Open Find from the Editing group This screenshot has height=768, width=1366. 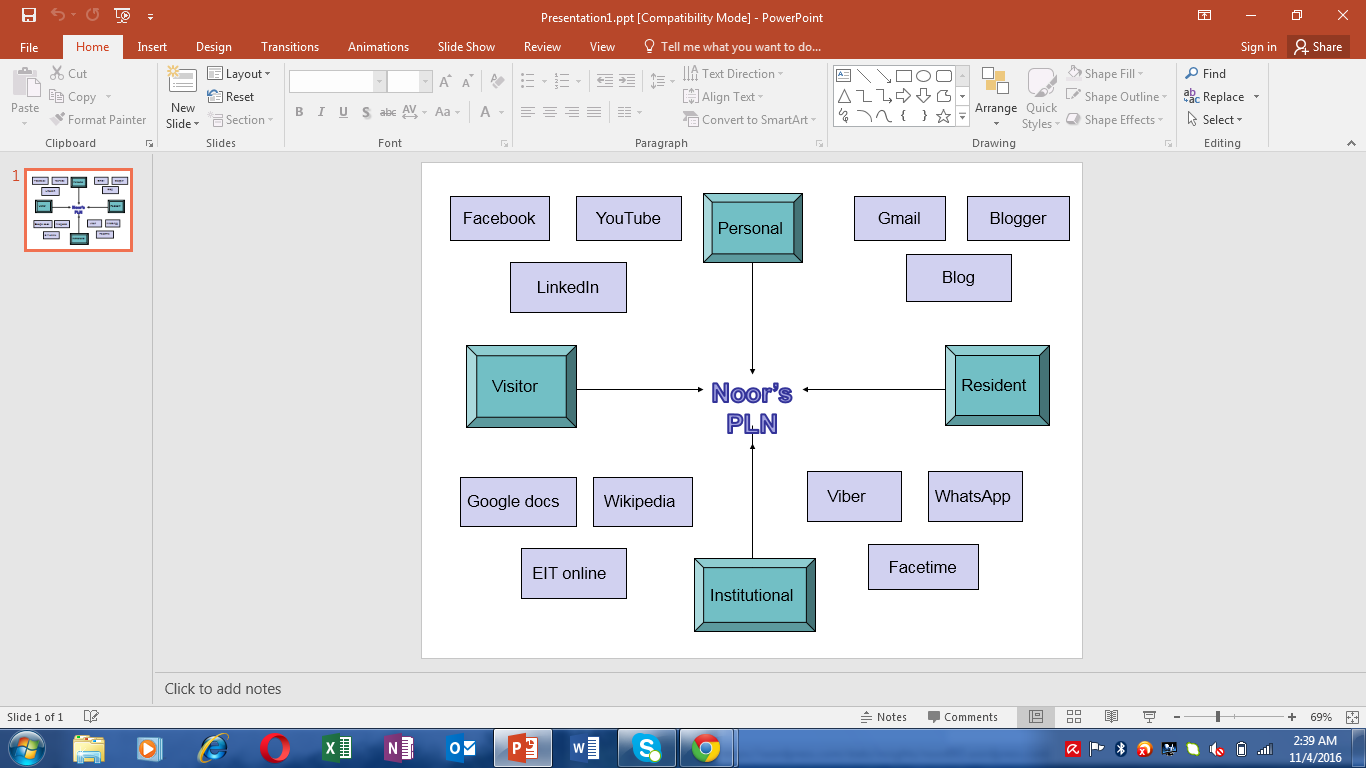coord(1206,74)
